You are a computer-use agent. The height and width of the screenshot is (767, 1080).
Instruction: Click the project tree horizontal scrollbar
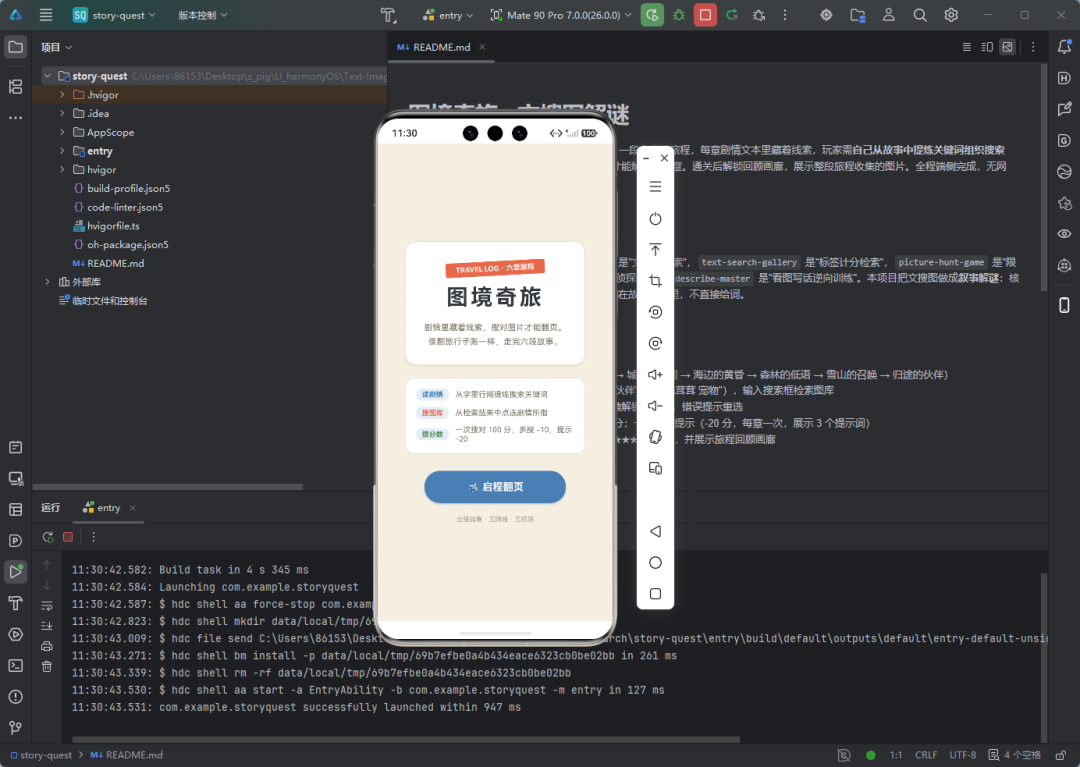click(x=168, y=487)
